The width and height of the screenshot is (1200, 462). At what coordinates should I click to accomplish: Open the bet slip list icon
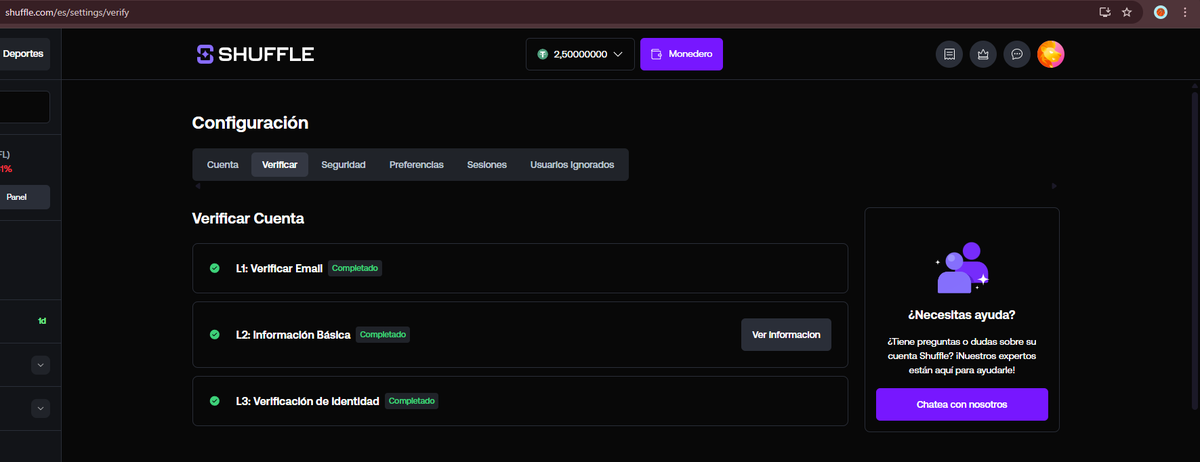click(949, 54)
